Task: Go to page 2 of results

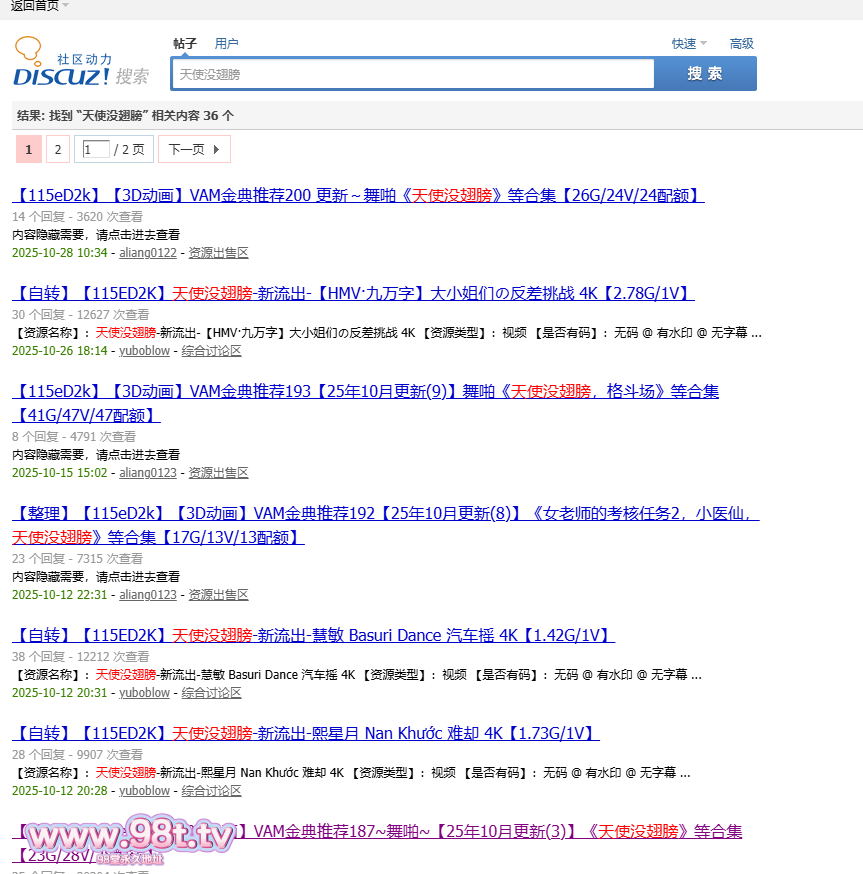Action: pyautogui.click(x=58, y=149)
